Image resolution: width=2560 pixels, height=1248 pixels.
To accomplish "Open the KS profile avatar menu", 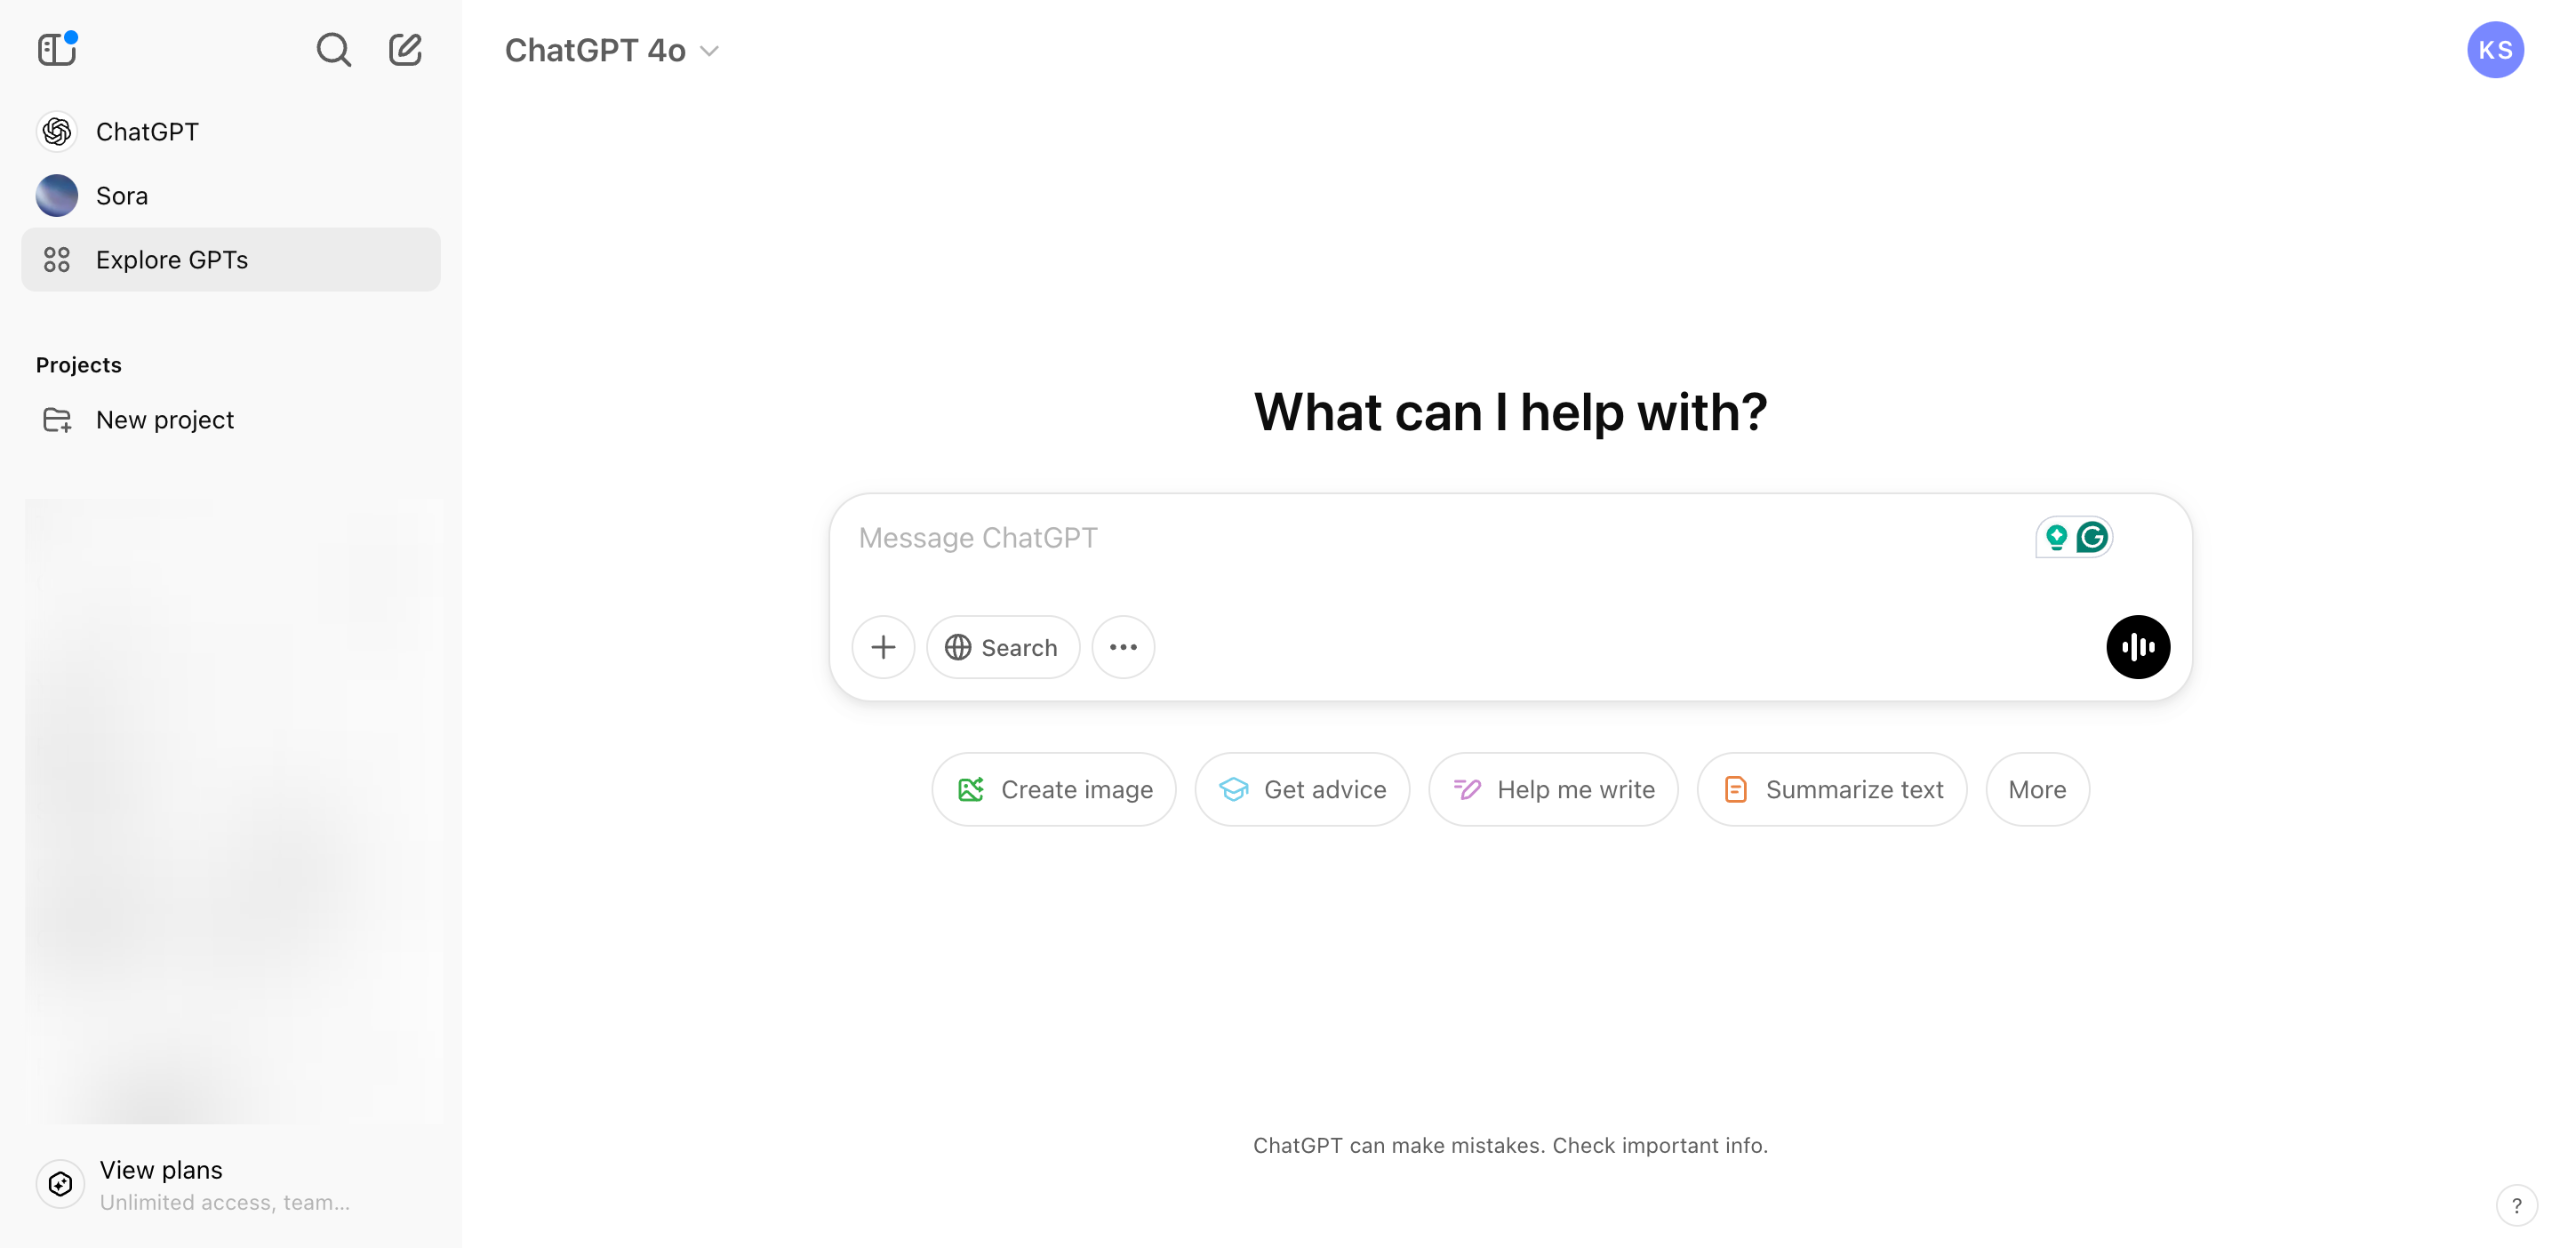I will click(x=2495, y=50).
